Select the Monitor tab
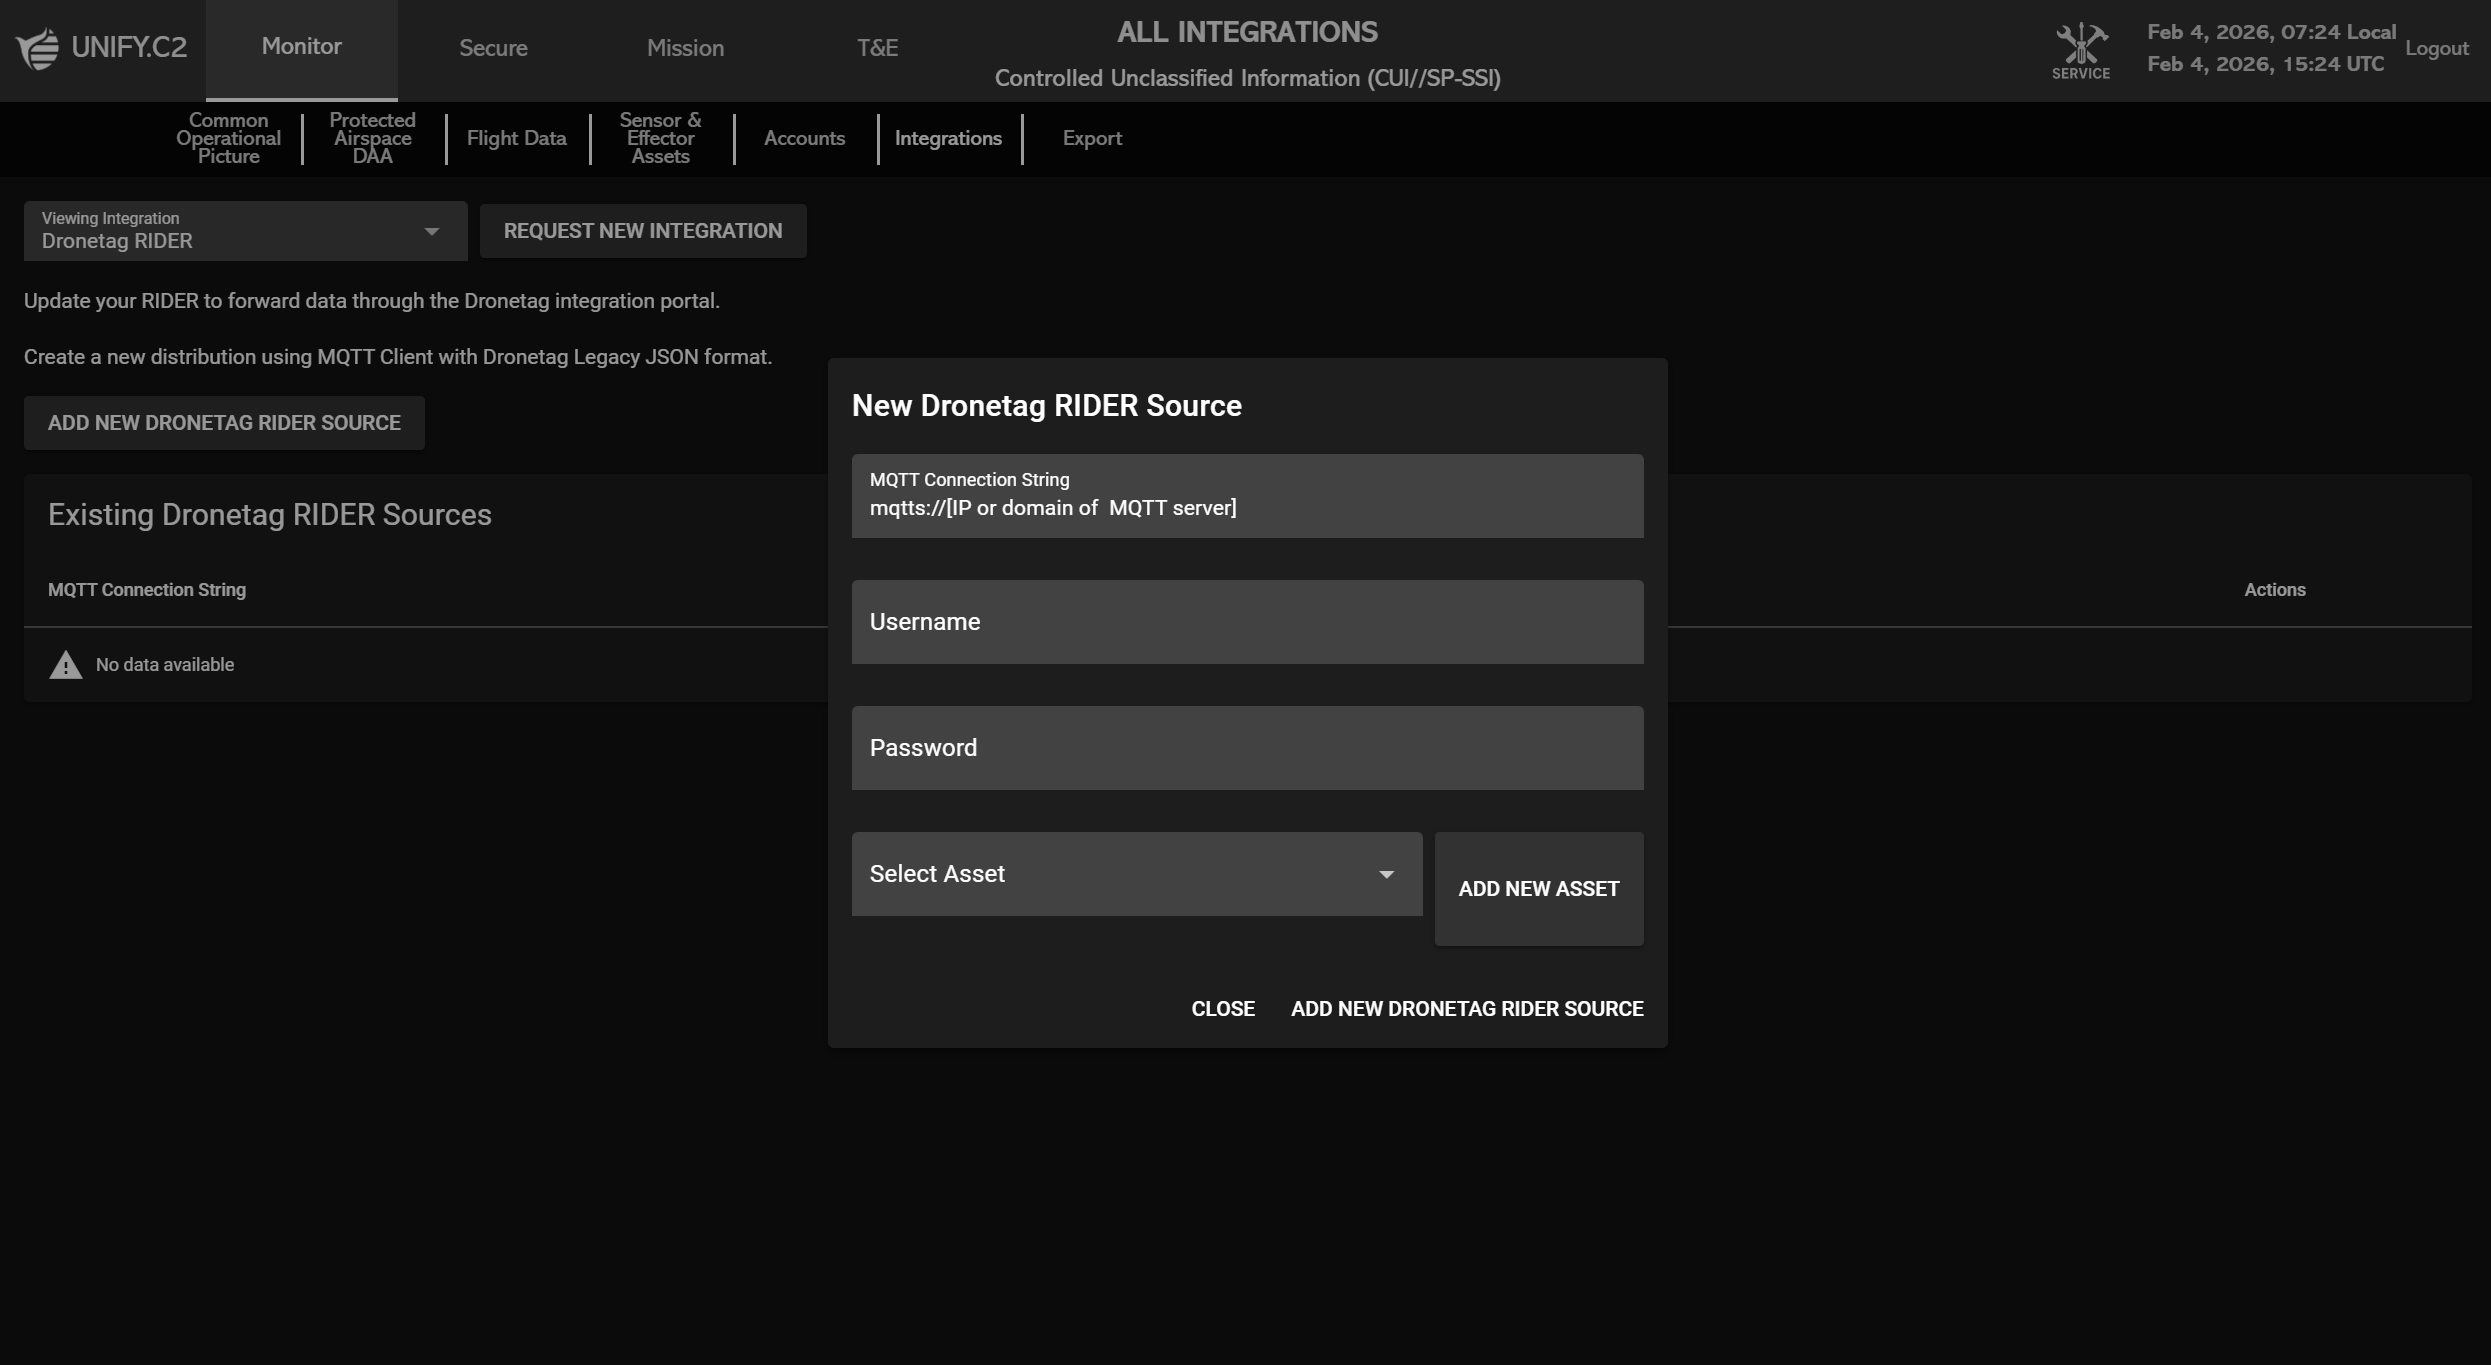Screen dimensions: 2491x1365 point(301,47)
